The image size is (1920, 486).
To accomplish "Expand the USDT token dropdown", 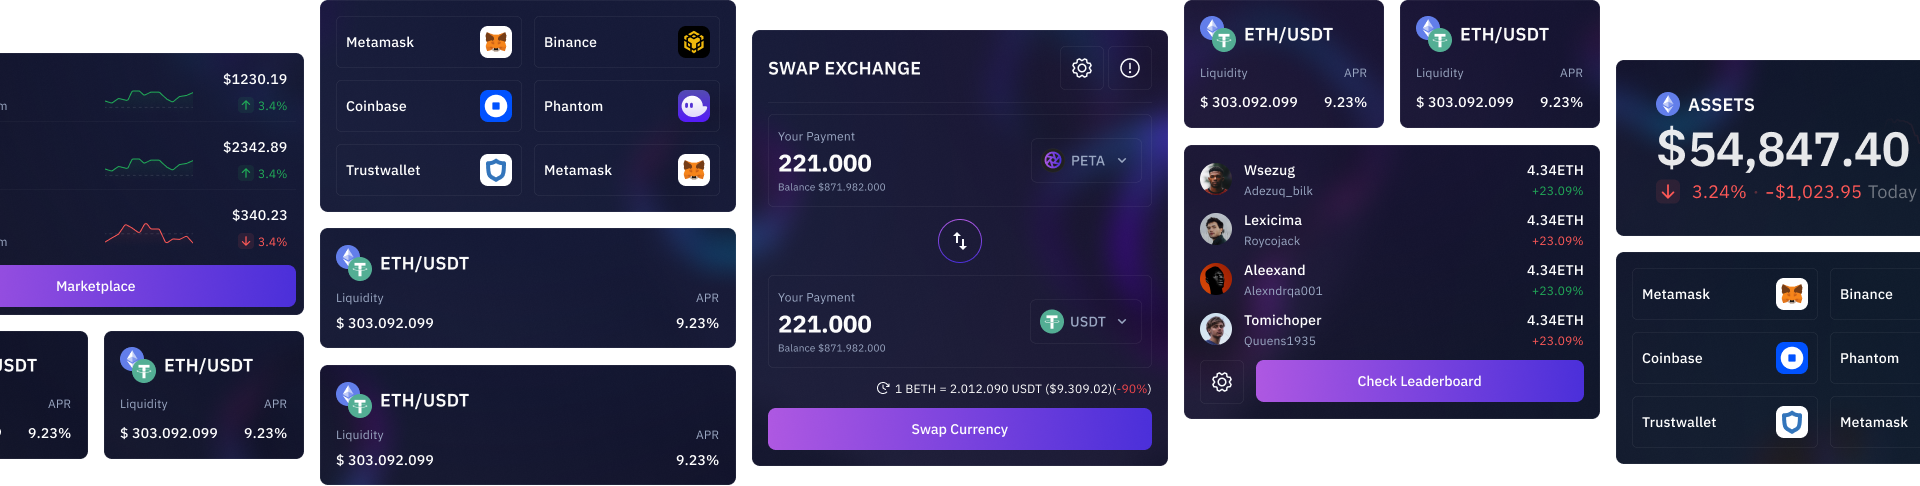I will point(1086,321).
